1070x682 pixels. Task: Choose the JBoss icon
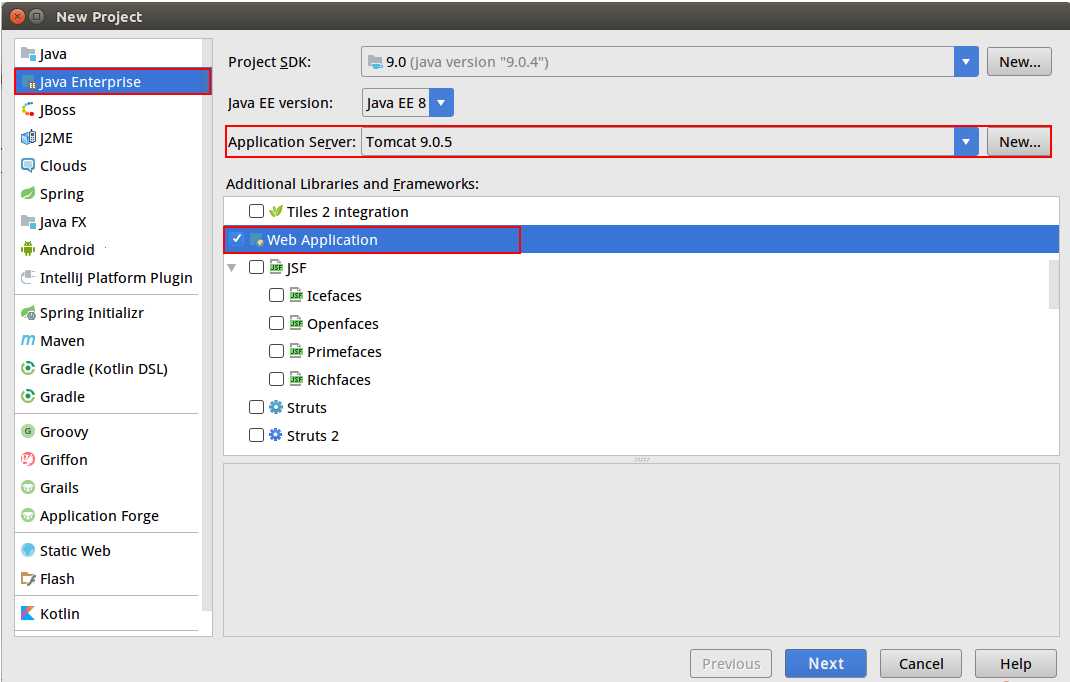[x=28, y=109]
